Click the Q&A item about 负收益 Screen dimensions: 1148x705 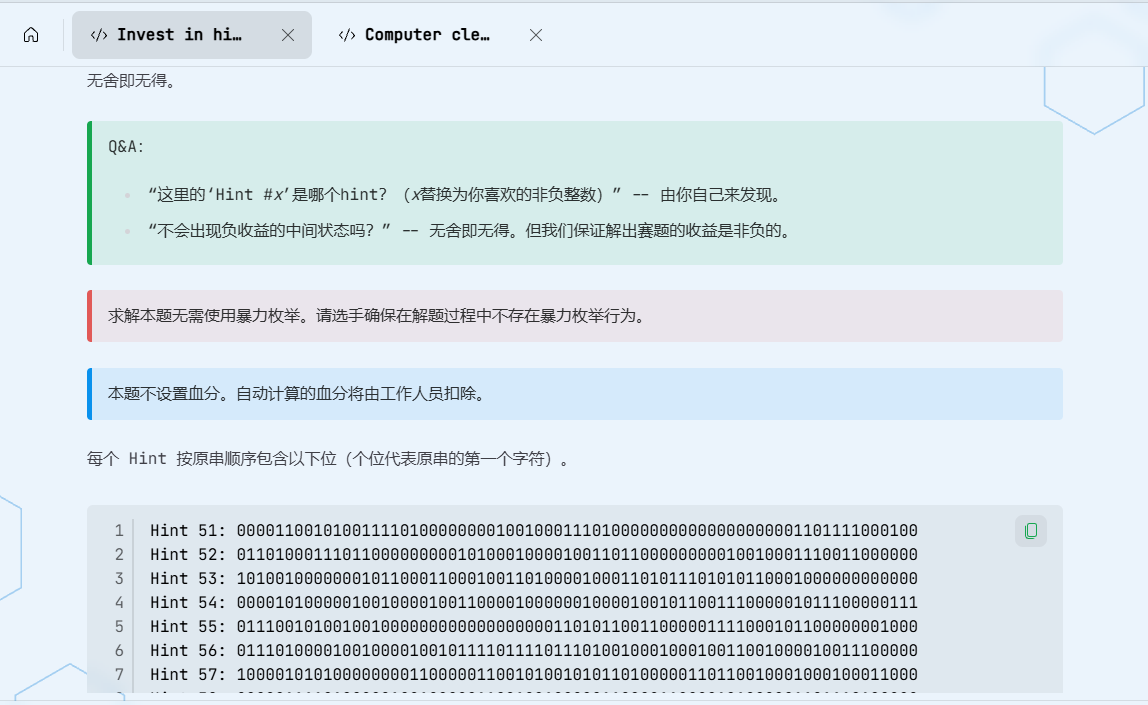tap(470, 231)
